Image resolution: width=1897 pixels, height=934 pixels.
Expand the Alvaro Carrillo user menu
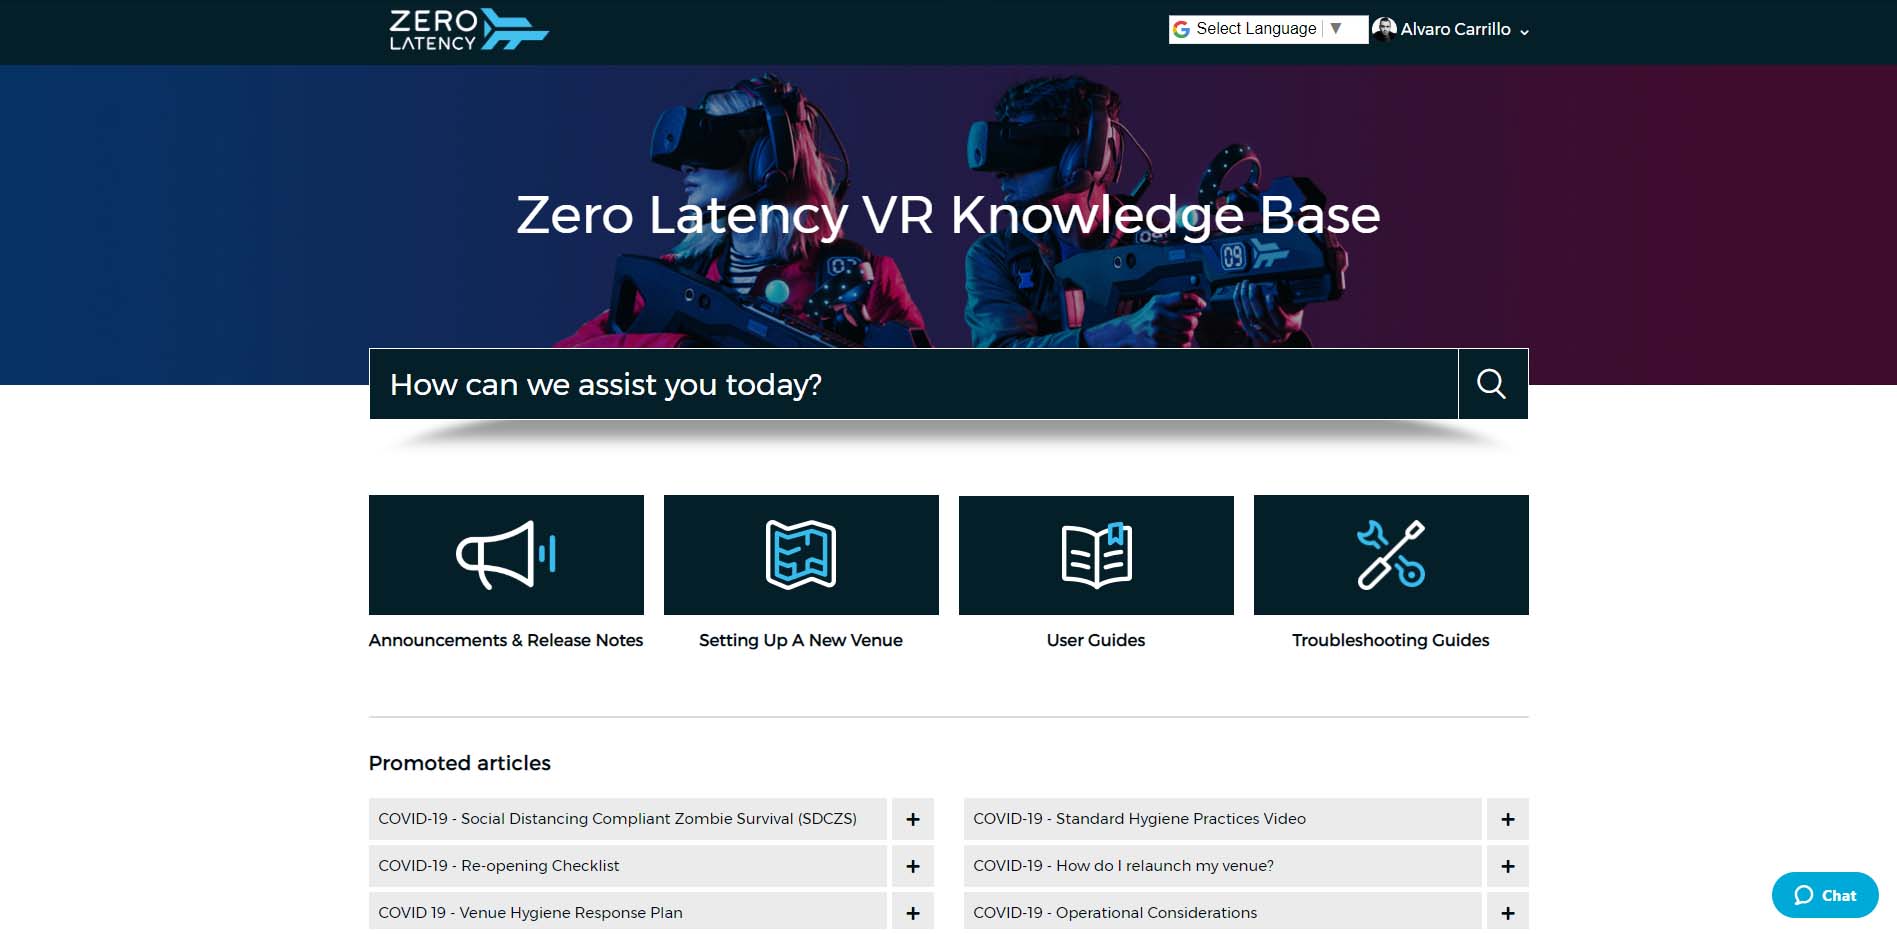point(1465,30)
